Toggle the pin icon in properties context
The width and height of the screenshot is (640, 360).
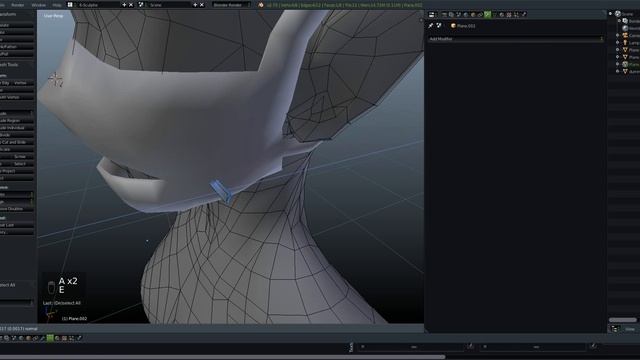(431, 25)
